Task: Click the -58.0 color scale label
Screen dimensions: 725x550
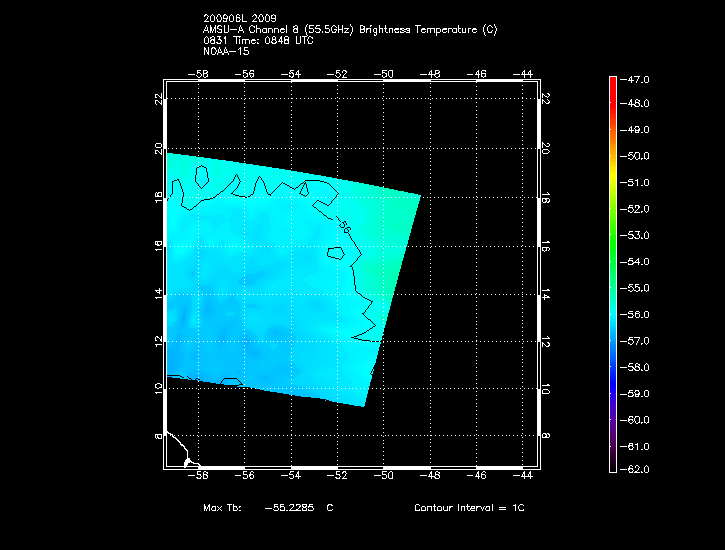Action: [x=638, y=367]
